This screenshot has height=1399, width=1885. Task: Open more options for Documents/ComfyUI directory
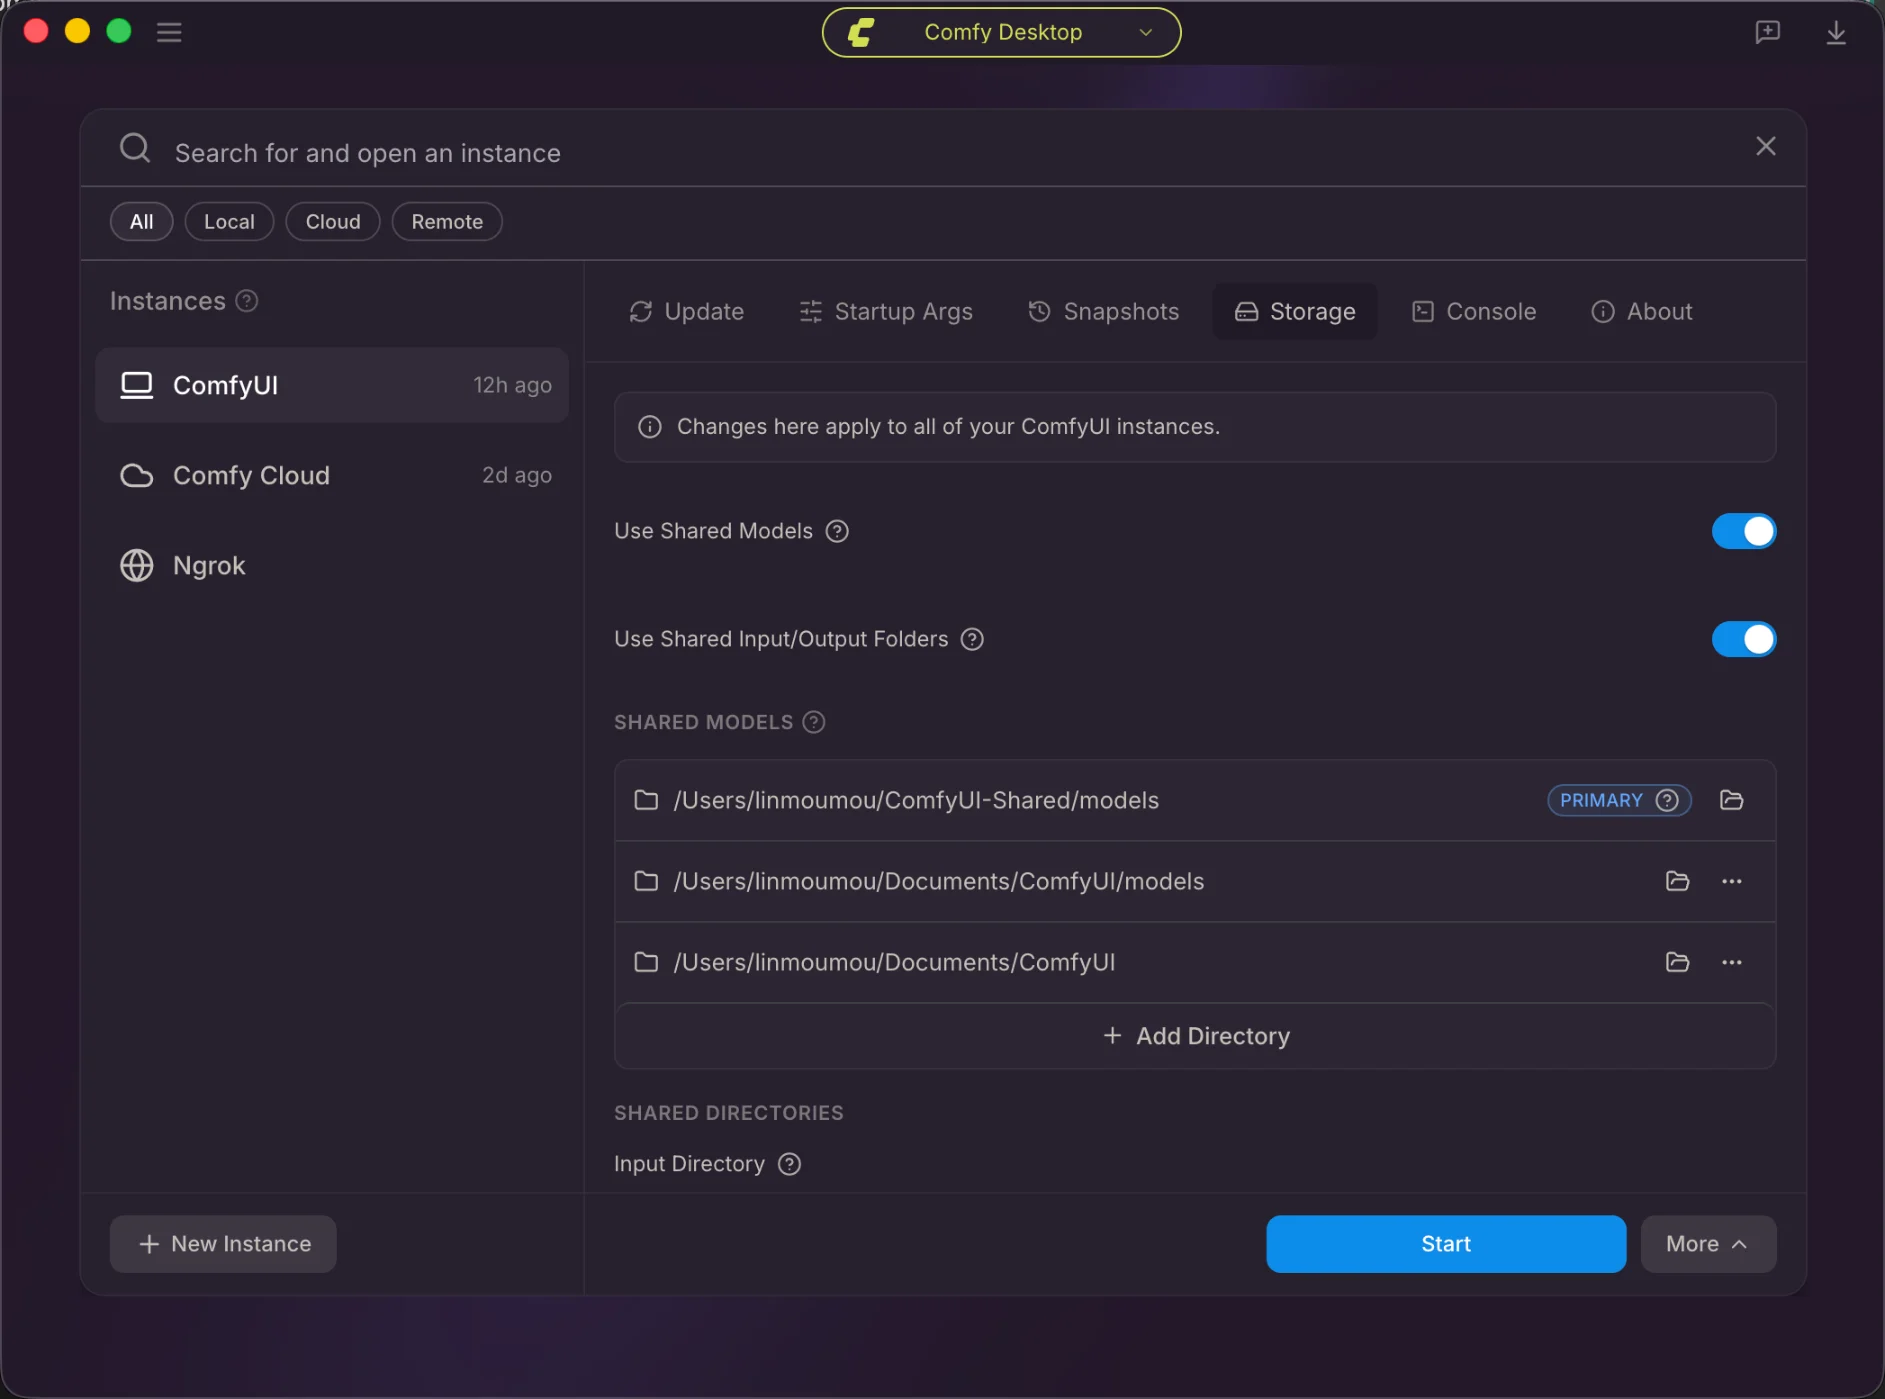(1731, 962)
